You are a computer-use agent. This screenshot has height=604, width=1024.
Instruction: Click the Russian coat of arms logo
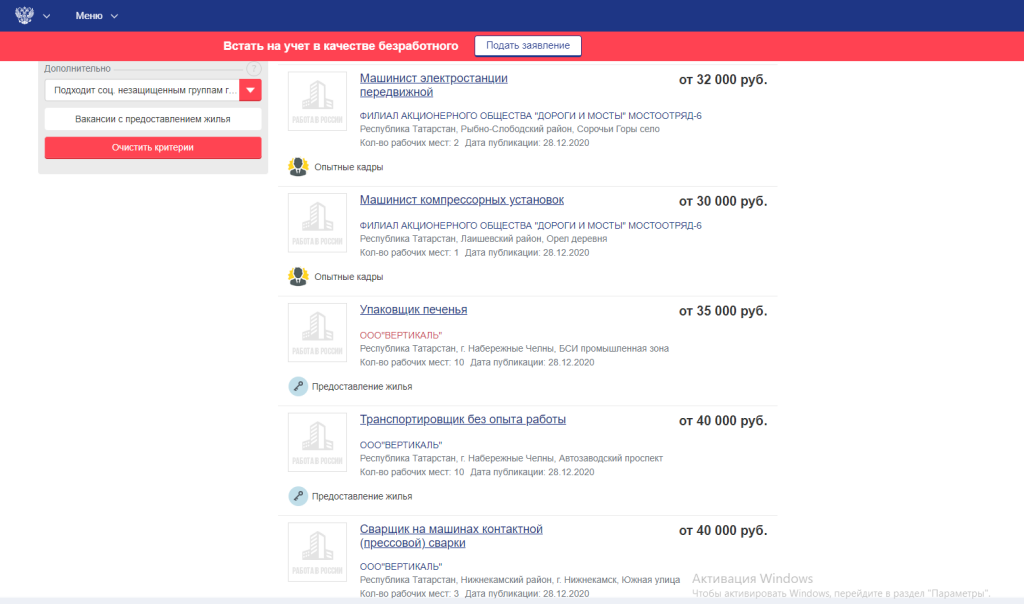point(24,16)
